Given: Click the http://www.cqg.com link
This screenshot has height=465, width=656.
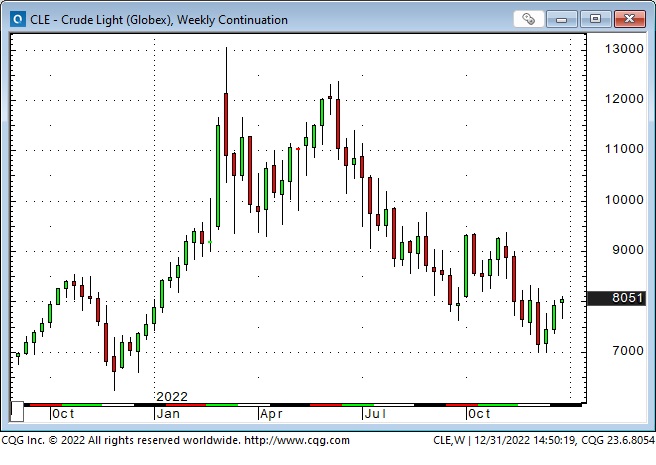Looking at the screenshot, I should coord(297,440).
